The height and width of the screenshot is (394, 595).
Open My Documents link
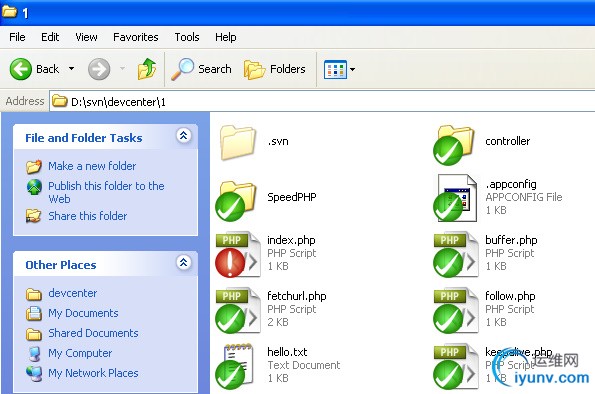[83, 313]
